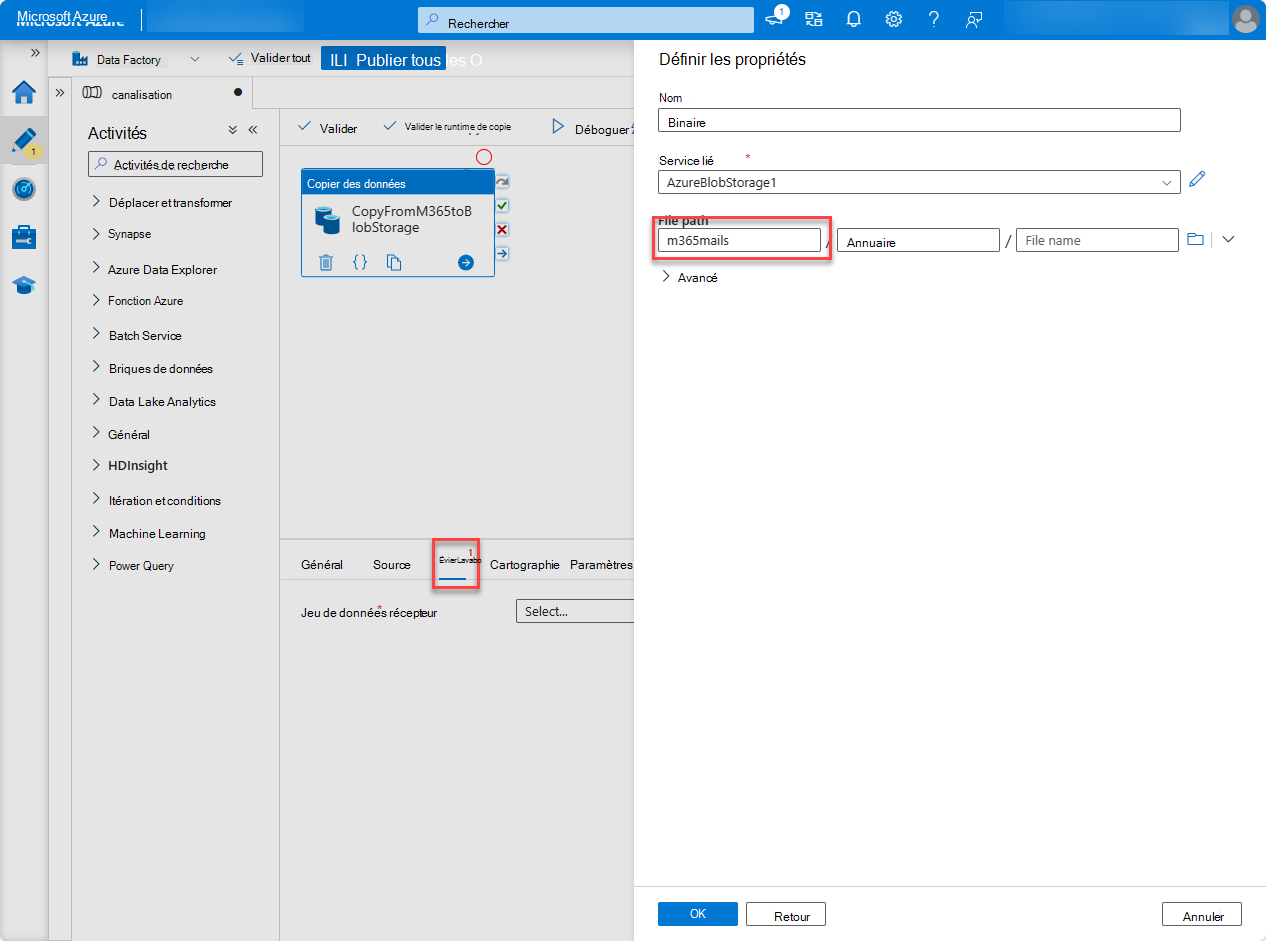Viewport: 1266px width, 941px height.
Task: Open the Service lié dropdown
Action: click(1166, 182)
